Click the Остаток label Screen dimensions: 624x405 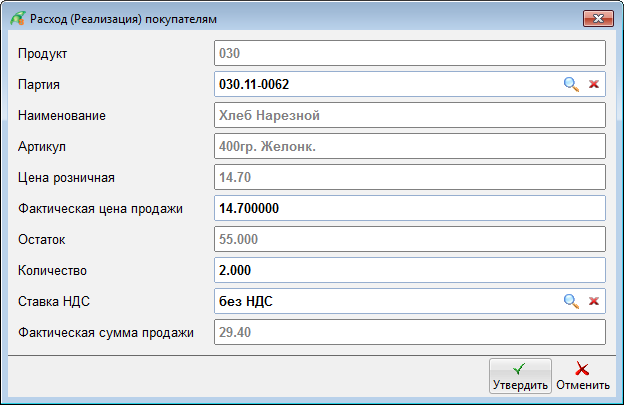(41, 239)
